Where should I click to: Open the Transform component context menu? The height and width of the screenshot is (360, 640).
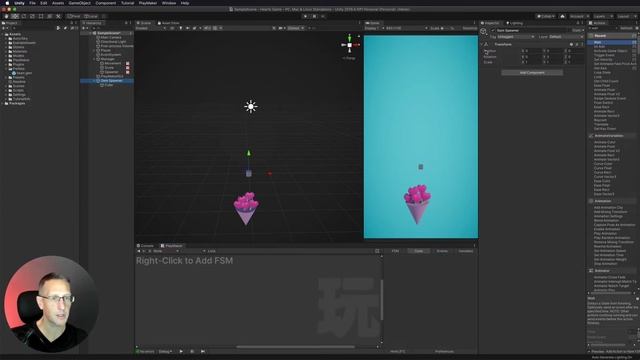(x=582, y=44)
